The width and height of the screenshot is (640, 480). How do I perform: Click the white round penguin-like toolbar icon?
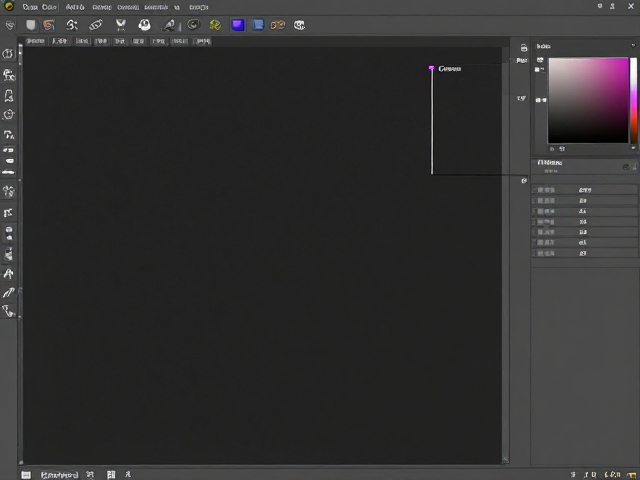pyautogui.click(x=144, y=25)
